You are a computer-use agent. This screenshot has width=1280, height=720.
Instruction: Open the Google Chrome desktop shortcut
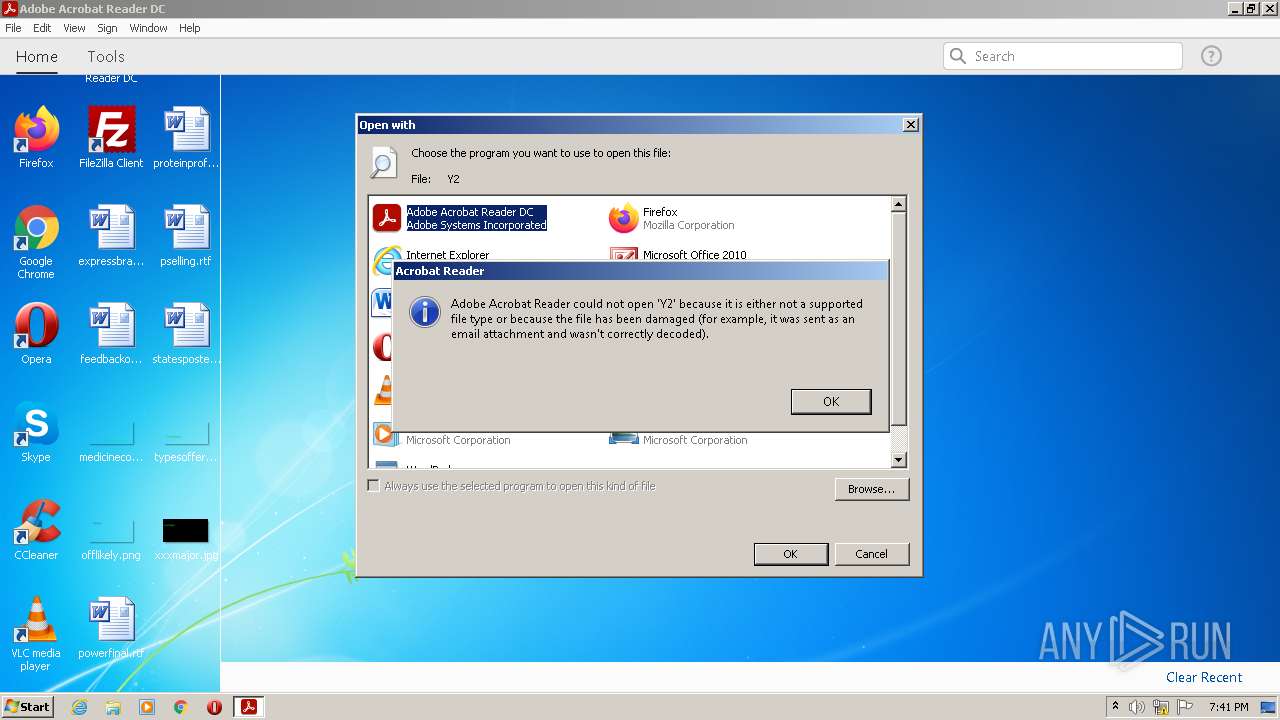coord(36,242)
